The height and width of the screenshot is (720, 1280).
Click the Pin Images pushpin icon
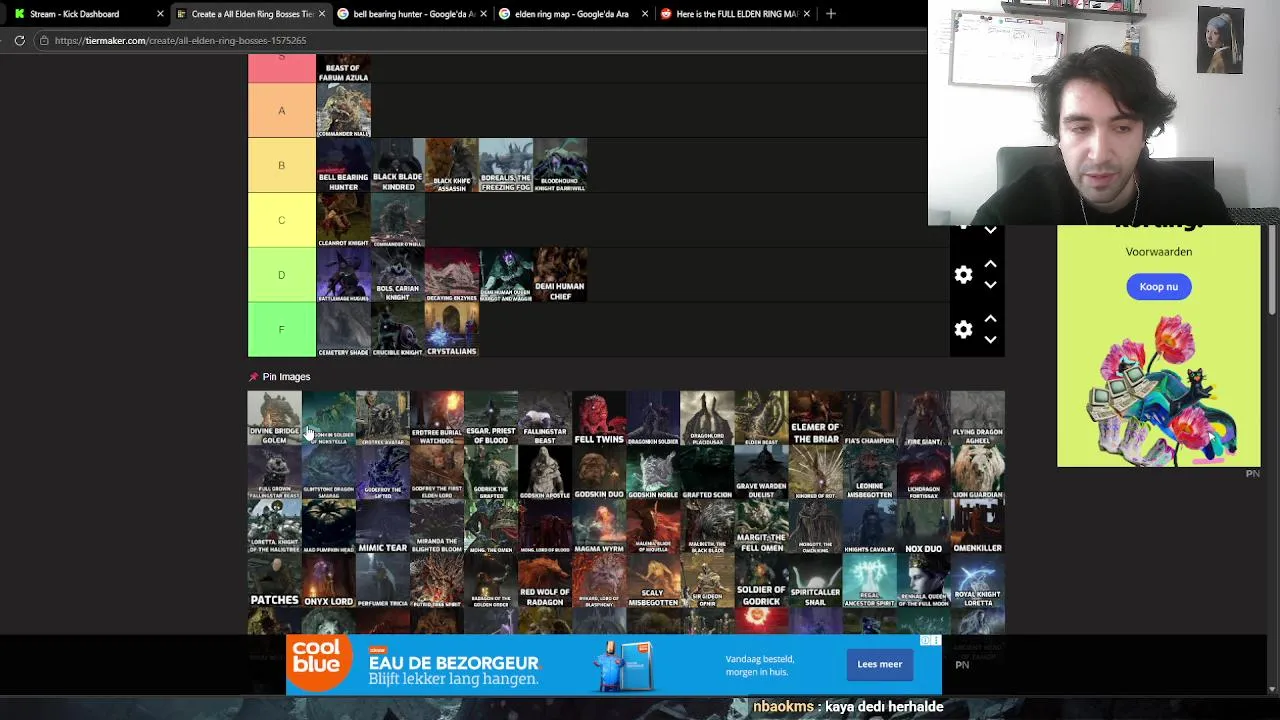point(253,377)
